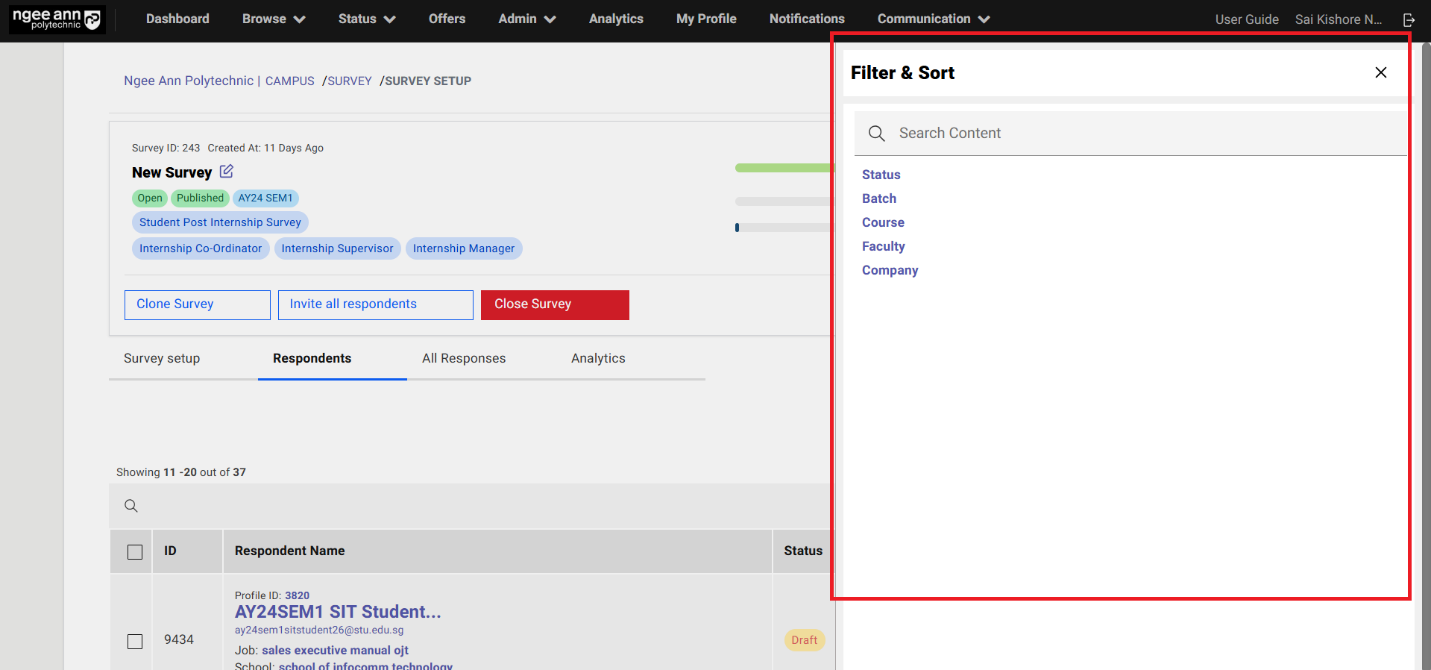Click the green survey progress bar
The width and height of the screenshot is (1431, 670).
click(x=783, y=167)
